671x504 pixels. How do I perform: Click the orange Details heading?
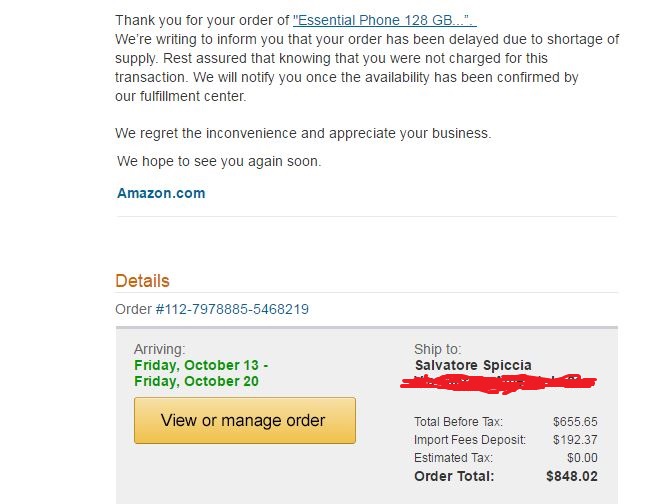click(142, 281)
